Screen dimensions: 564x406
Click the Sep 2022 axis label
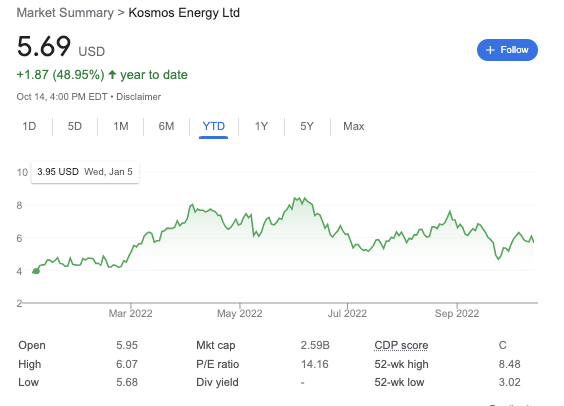pyautogui.click(x=457, y=314)
